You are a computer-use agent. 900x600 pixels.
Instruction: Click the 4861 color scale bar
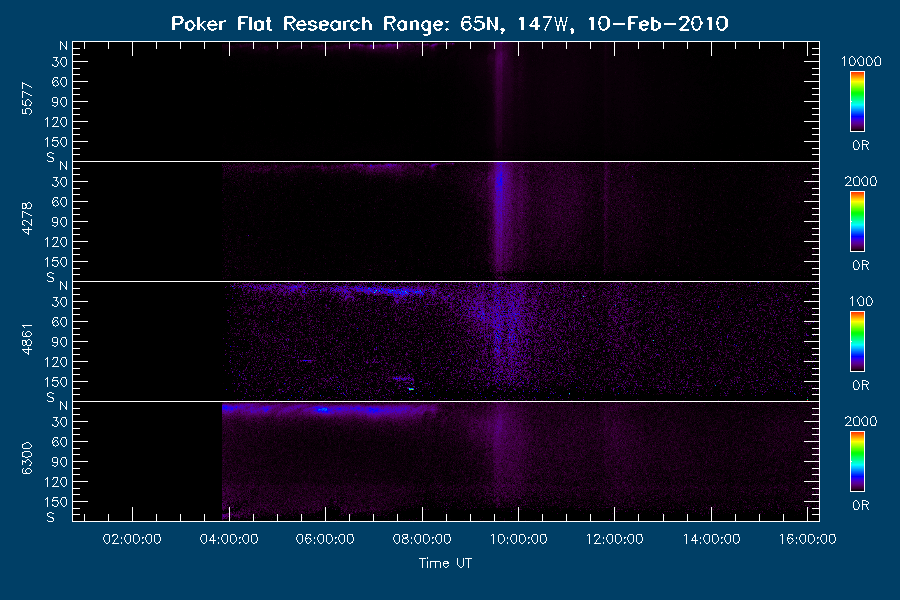[x=857, y=342]
